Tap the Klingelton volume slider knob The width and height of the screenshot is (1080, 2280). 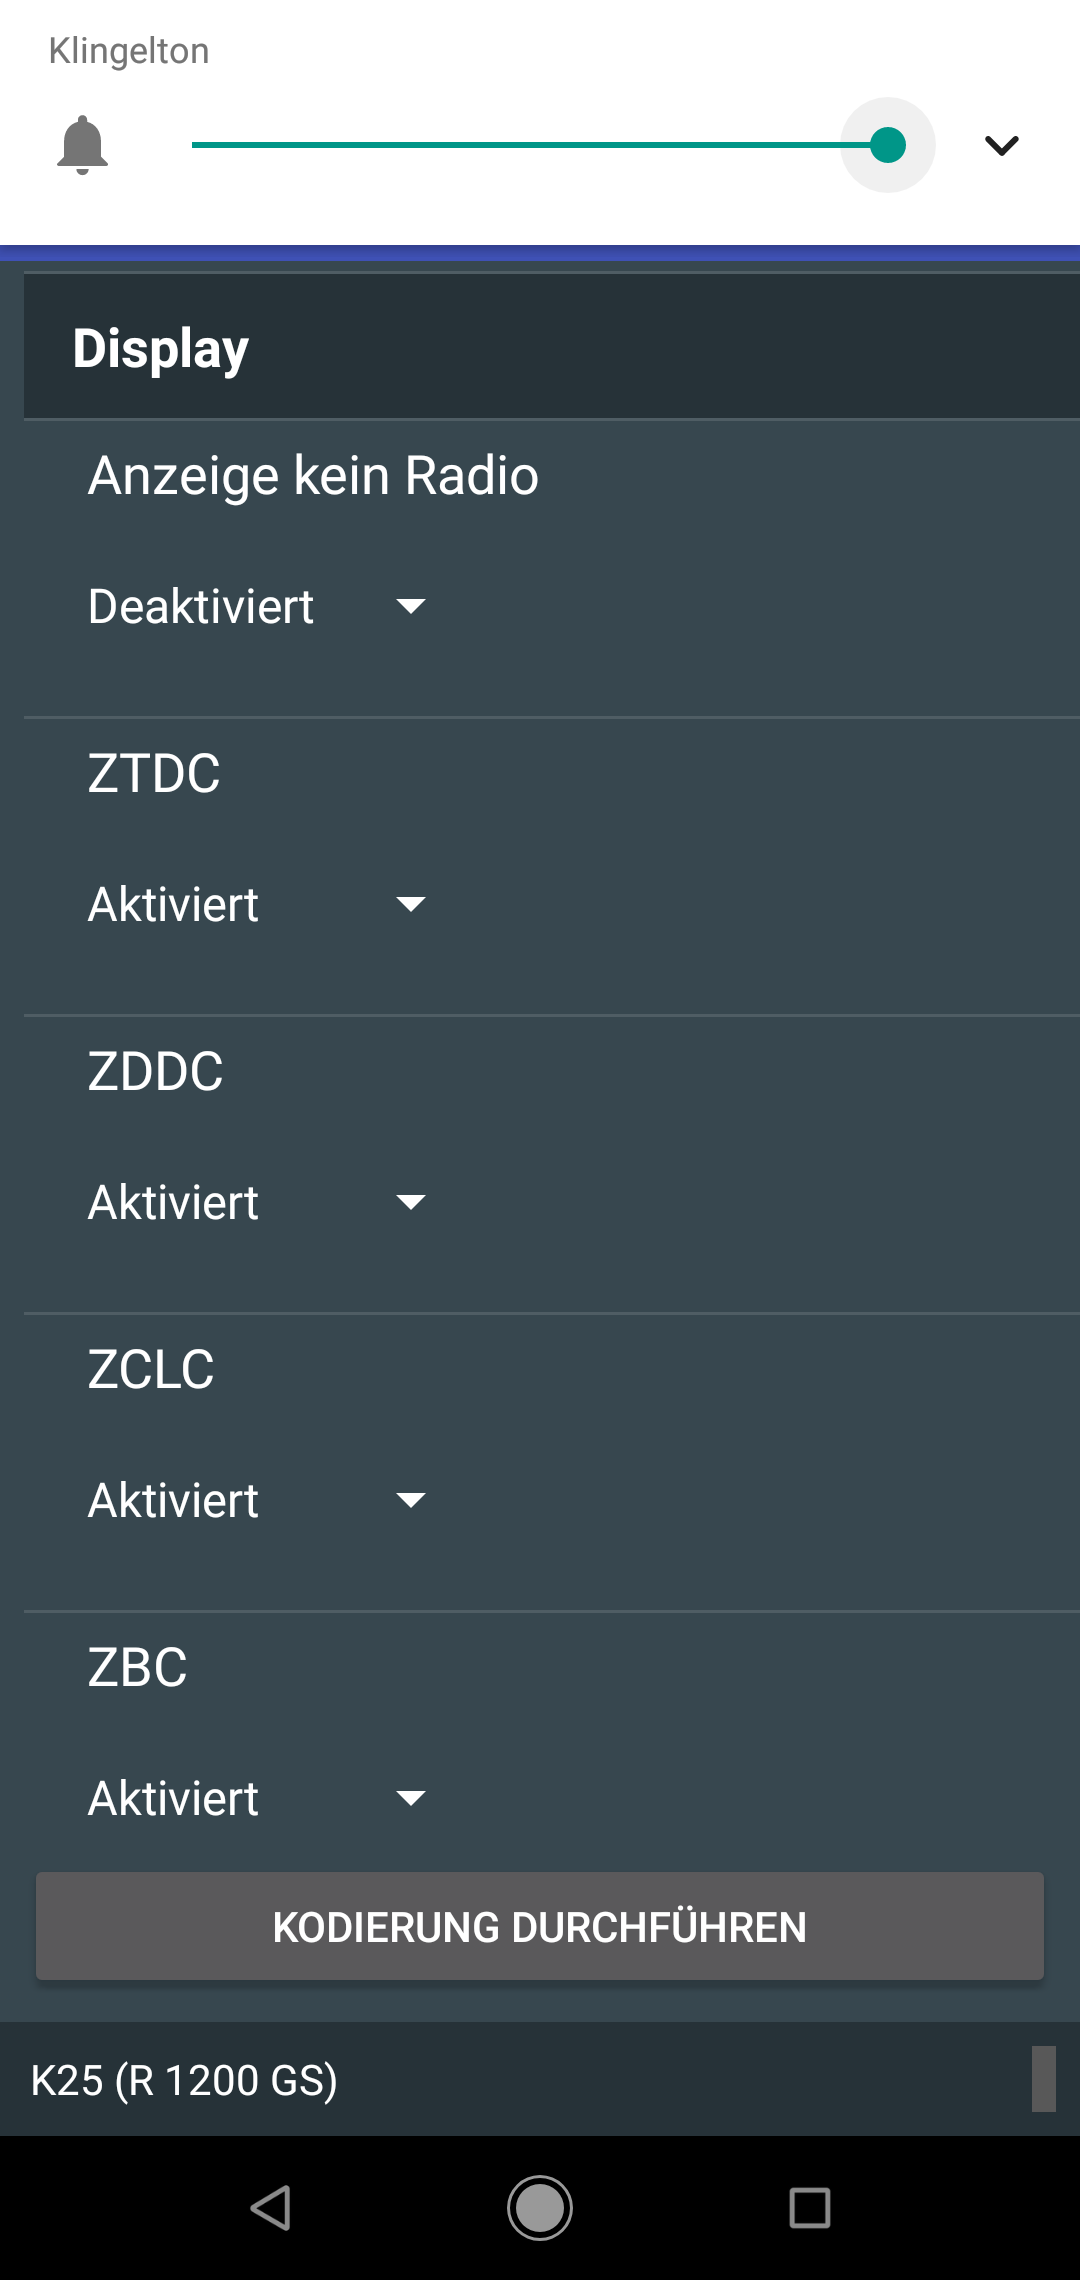(888, 145)
